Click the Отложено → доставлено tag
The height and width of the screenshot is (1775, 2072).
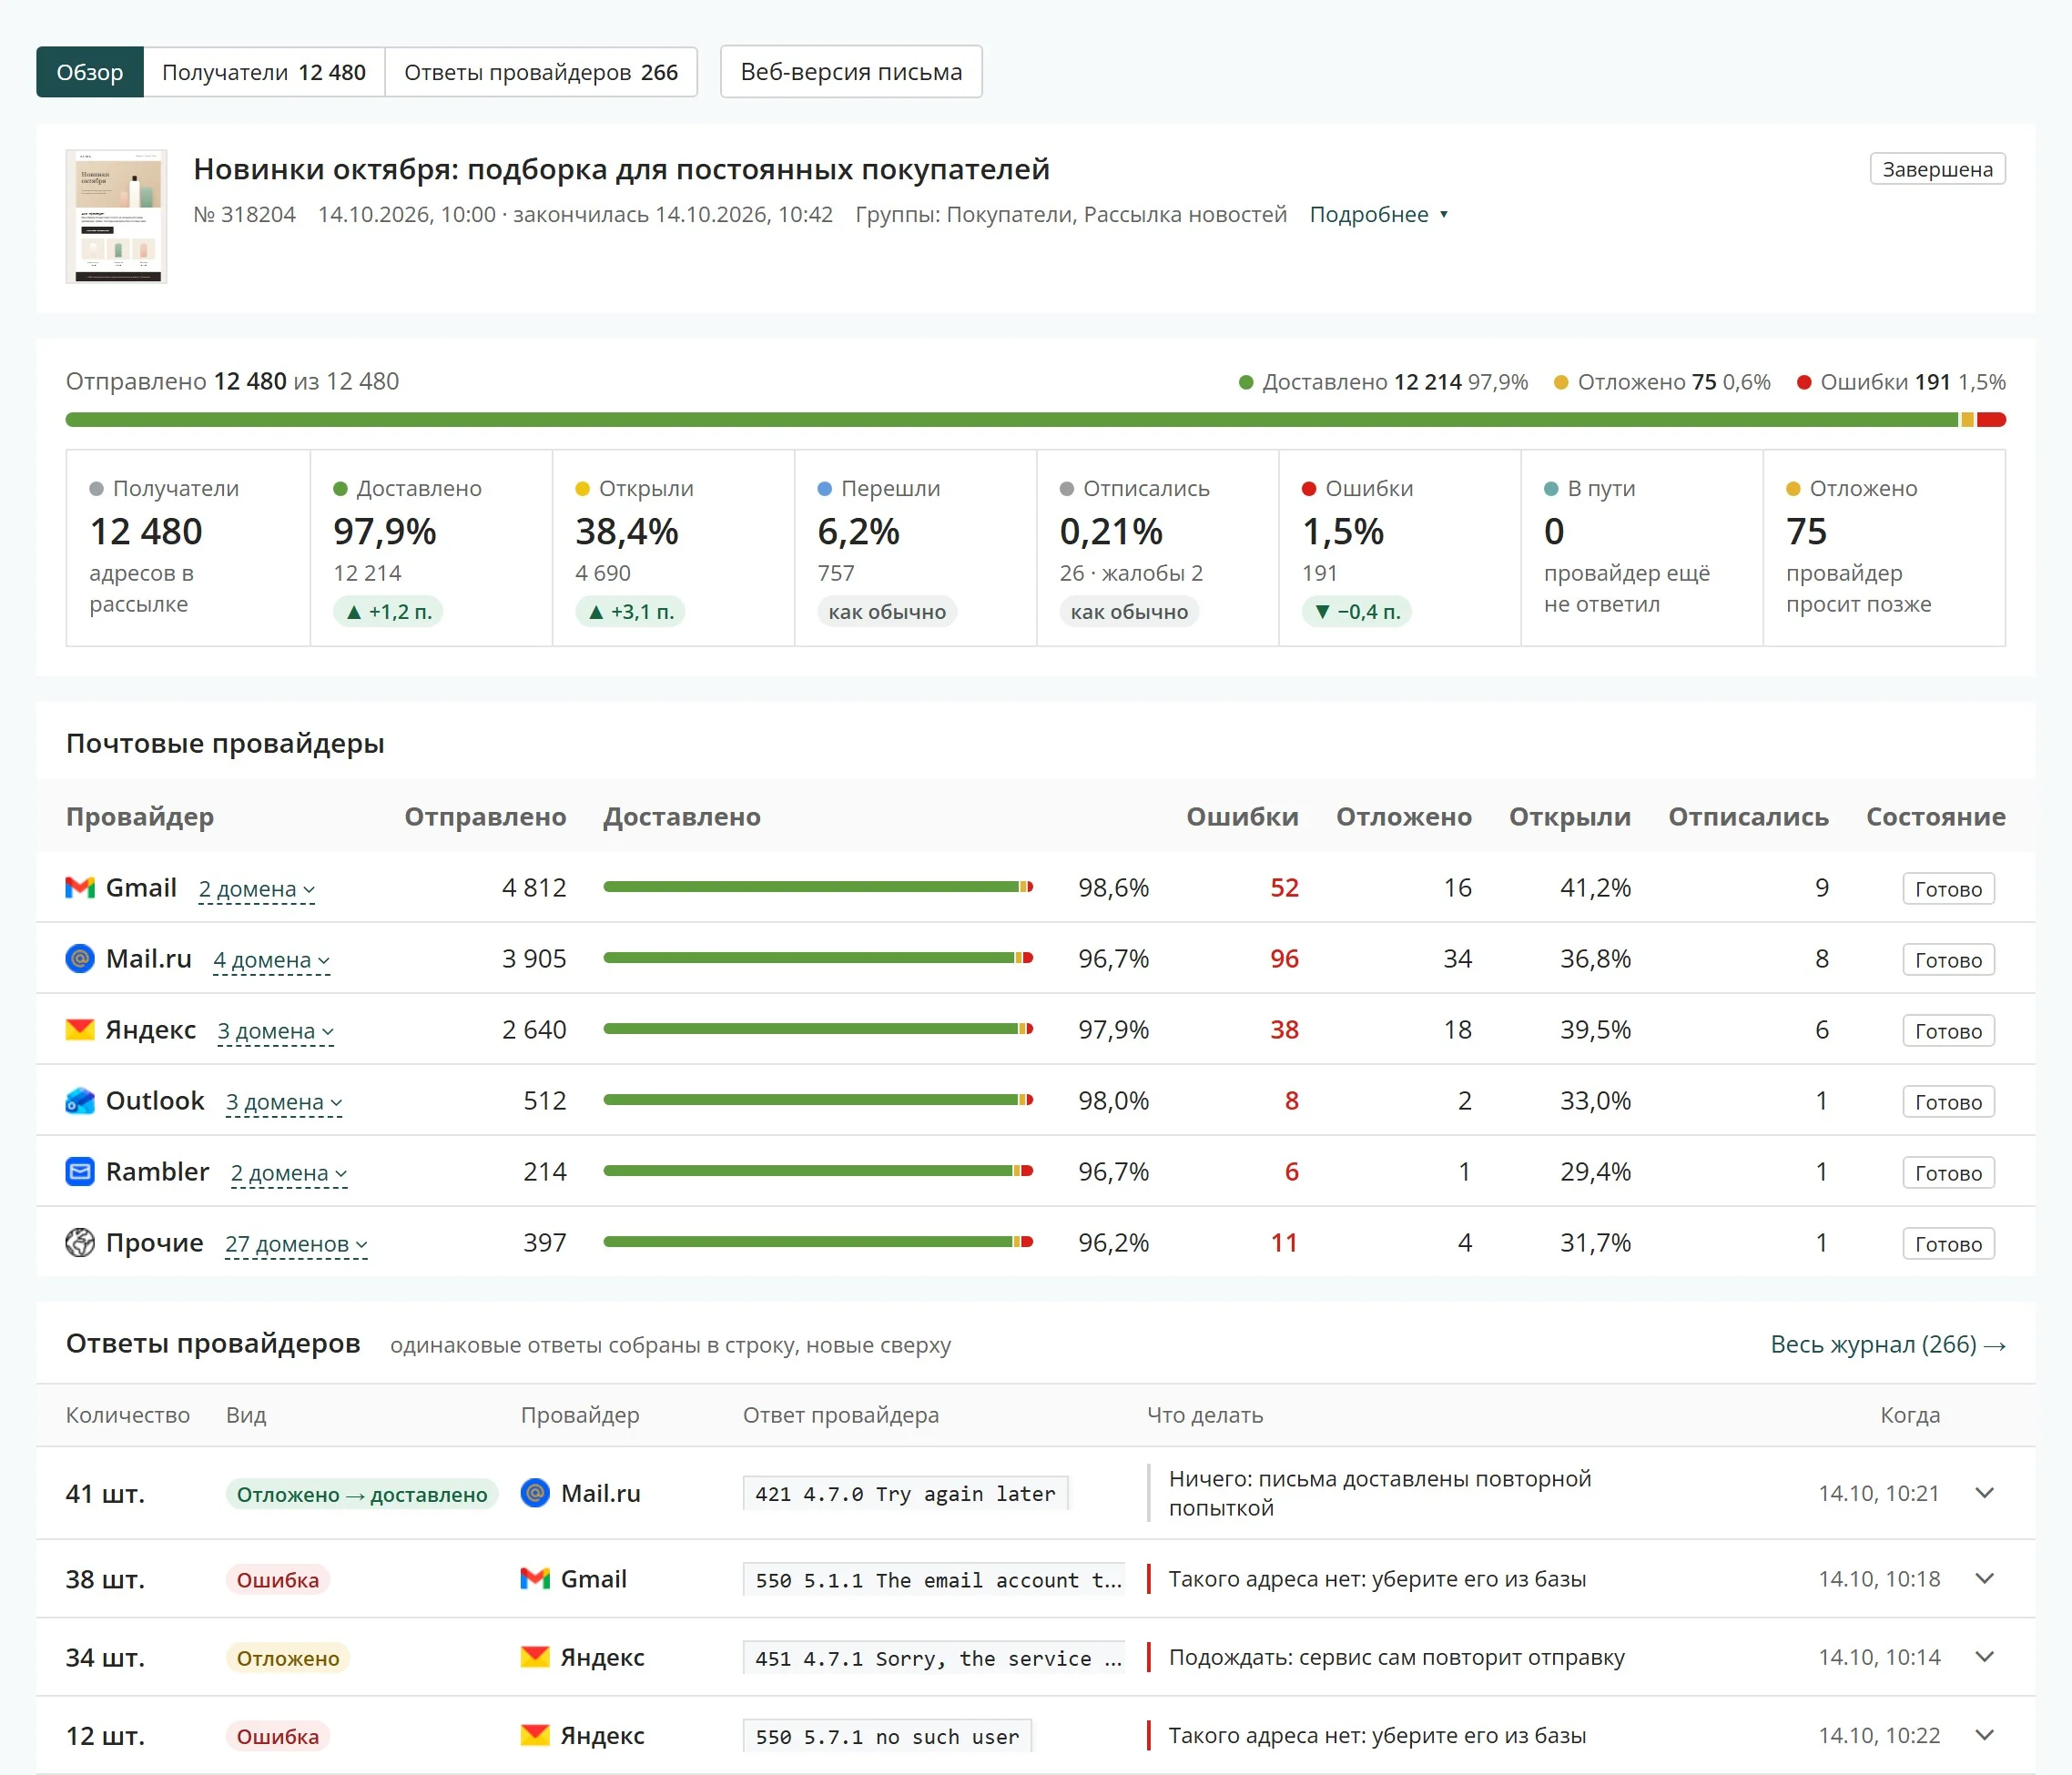362,1494
